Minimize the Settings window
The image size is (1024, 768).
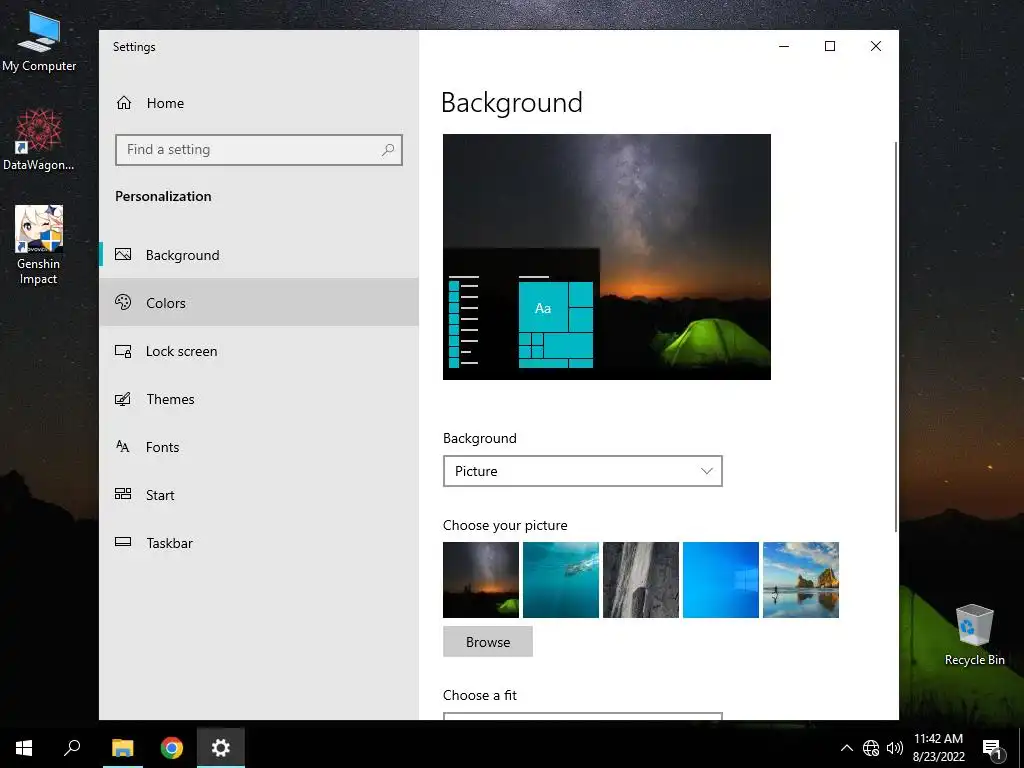(784, 46)
